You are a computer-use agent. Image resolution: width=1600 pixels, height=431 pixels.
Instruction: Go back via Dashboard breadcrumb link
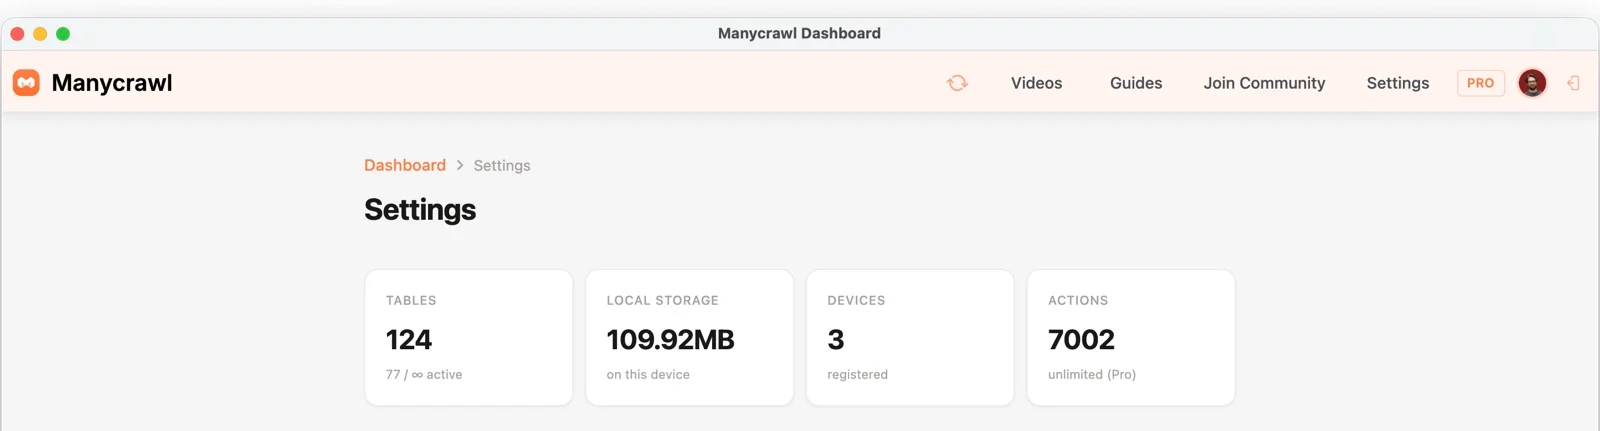coord(405,165)
